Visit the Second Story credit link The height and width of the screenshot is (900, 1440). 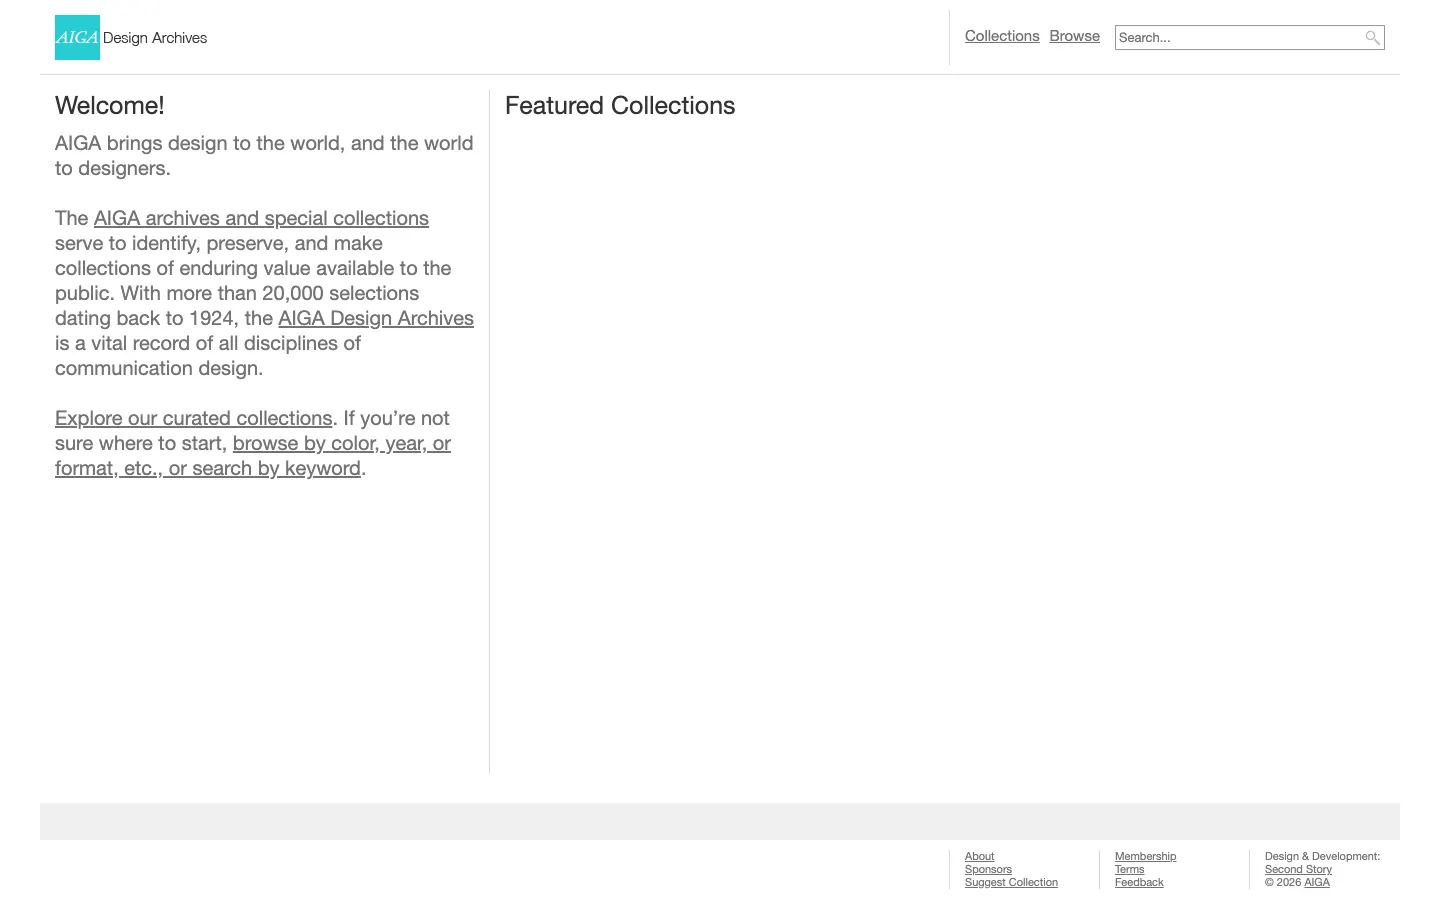pyautogui.click(x=1298, y=869)
